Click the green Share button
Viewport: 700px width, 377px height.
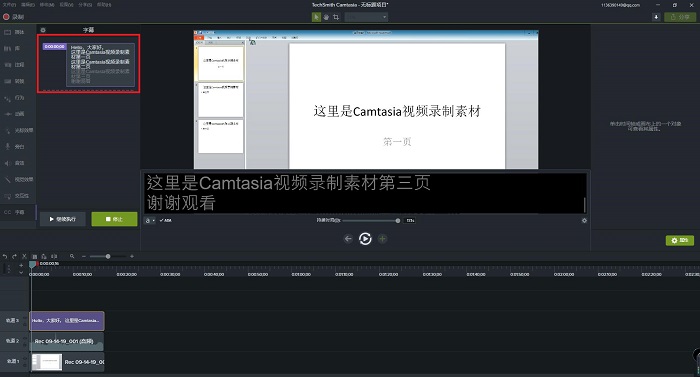coord(680,17)
